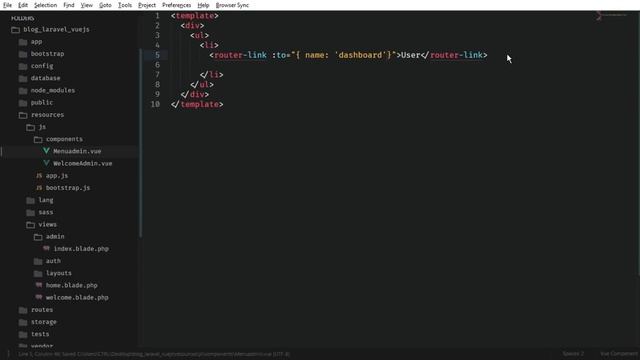Screen dimensions: 640x360
Task: Open welcome.blade.php file
Action: 77,298
